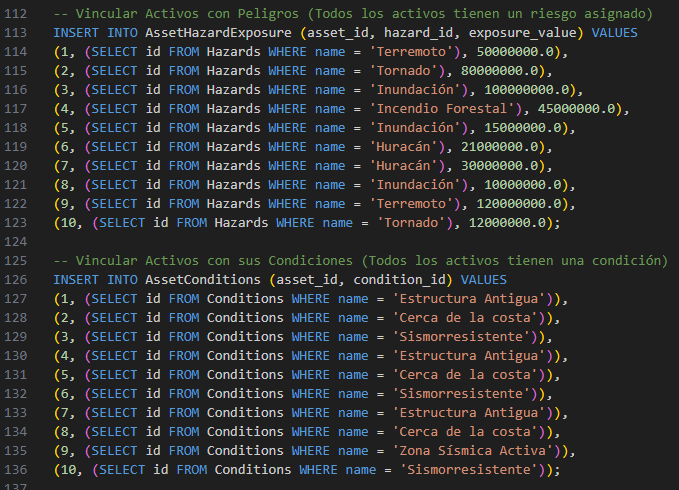This screenshot has height=490, width=679.
Task: Click the string 'Tornado' on line 115
Action: (403, 71)
